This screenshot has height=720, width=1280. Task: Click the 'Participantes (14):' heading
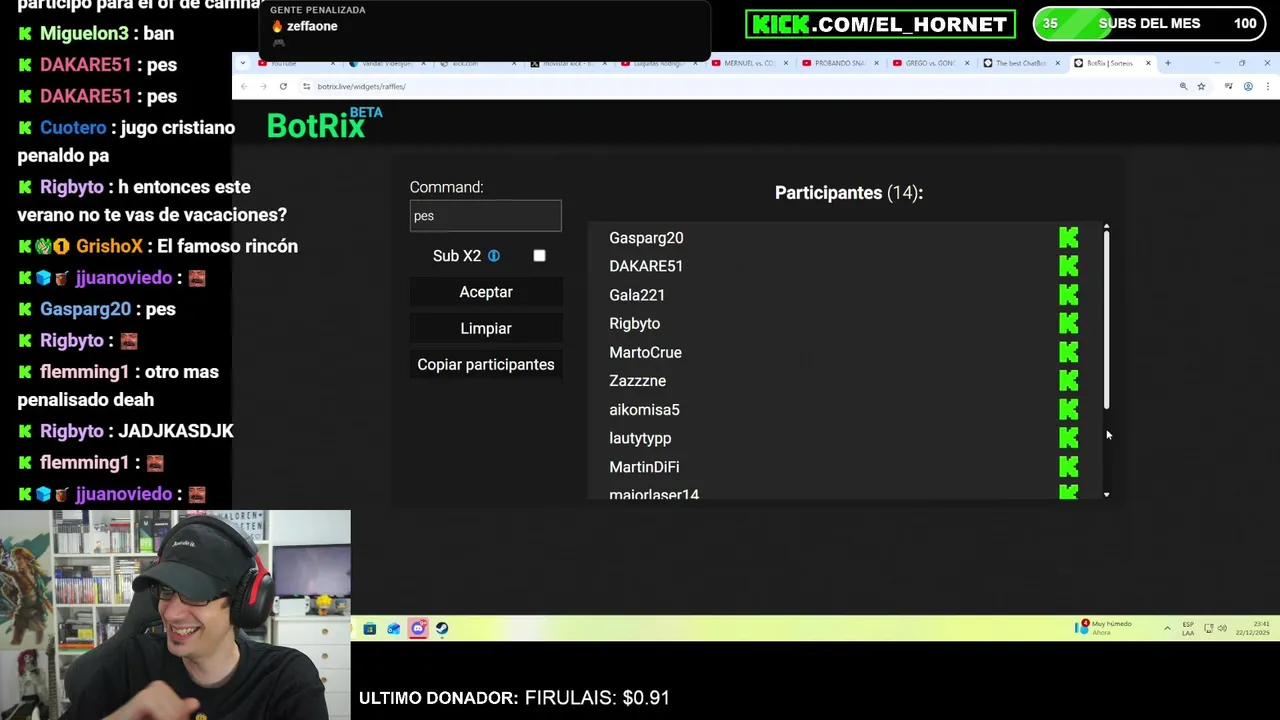click(x=848, y=193)
